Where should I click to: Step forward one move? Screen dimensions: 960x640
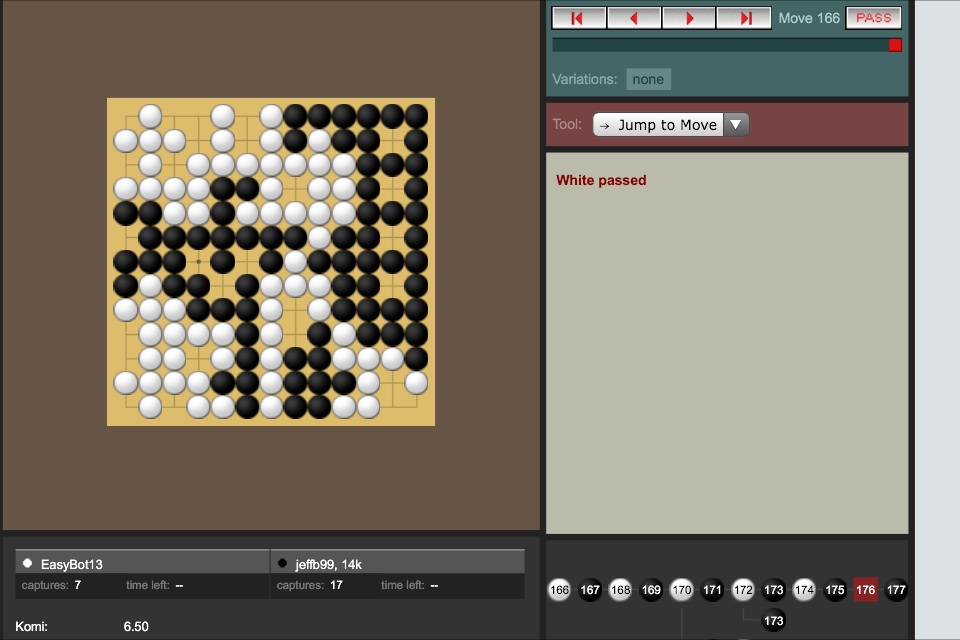pyautogui.click(x=689, y=18)
